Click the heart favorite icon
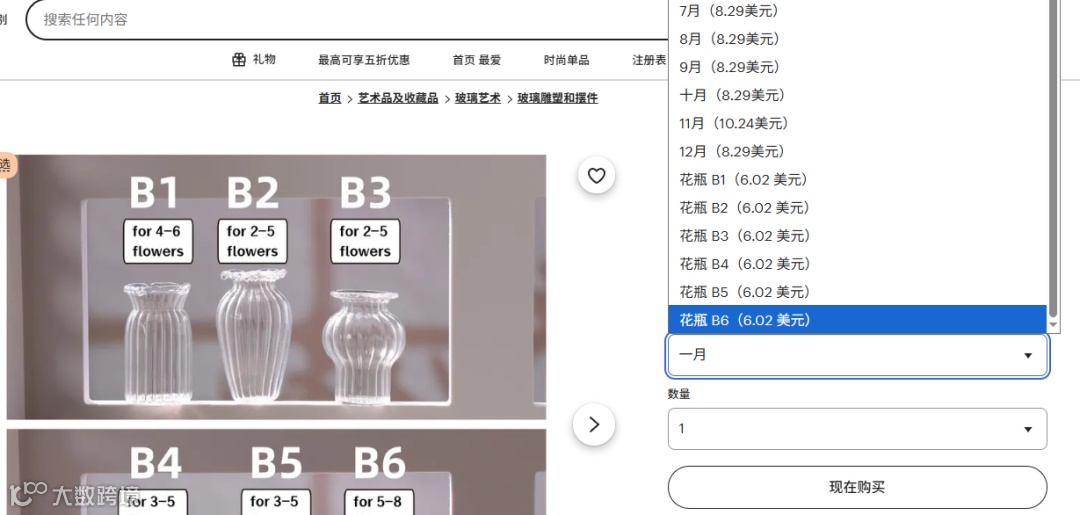 pos(596,176)
